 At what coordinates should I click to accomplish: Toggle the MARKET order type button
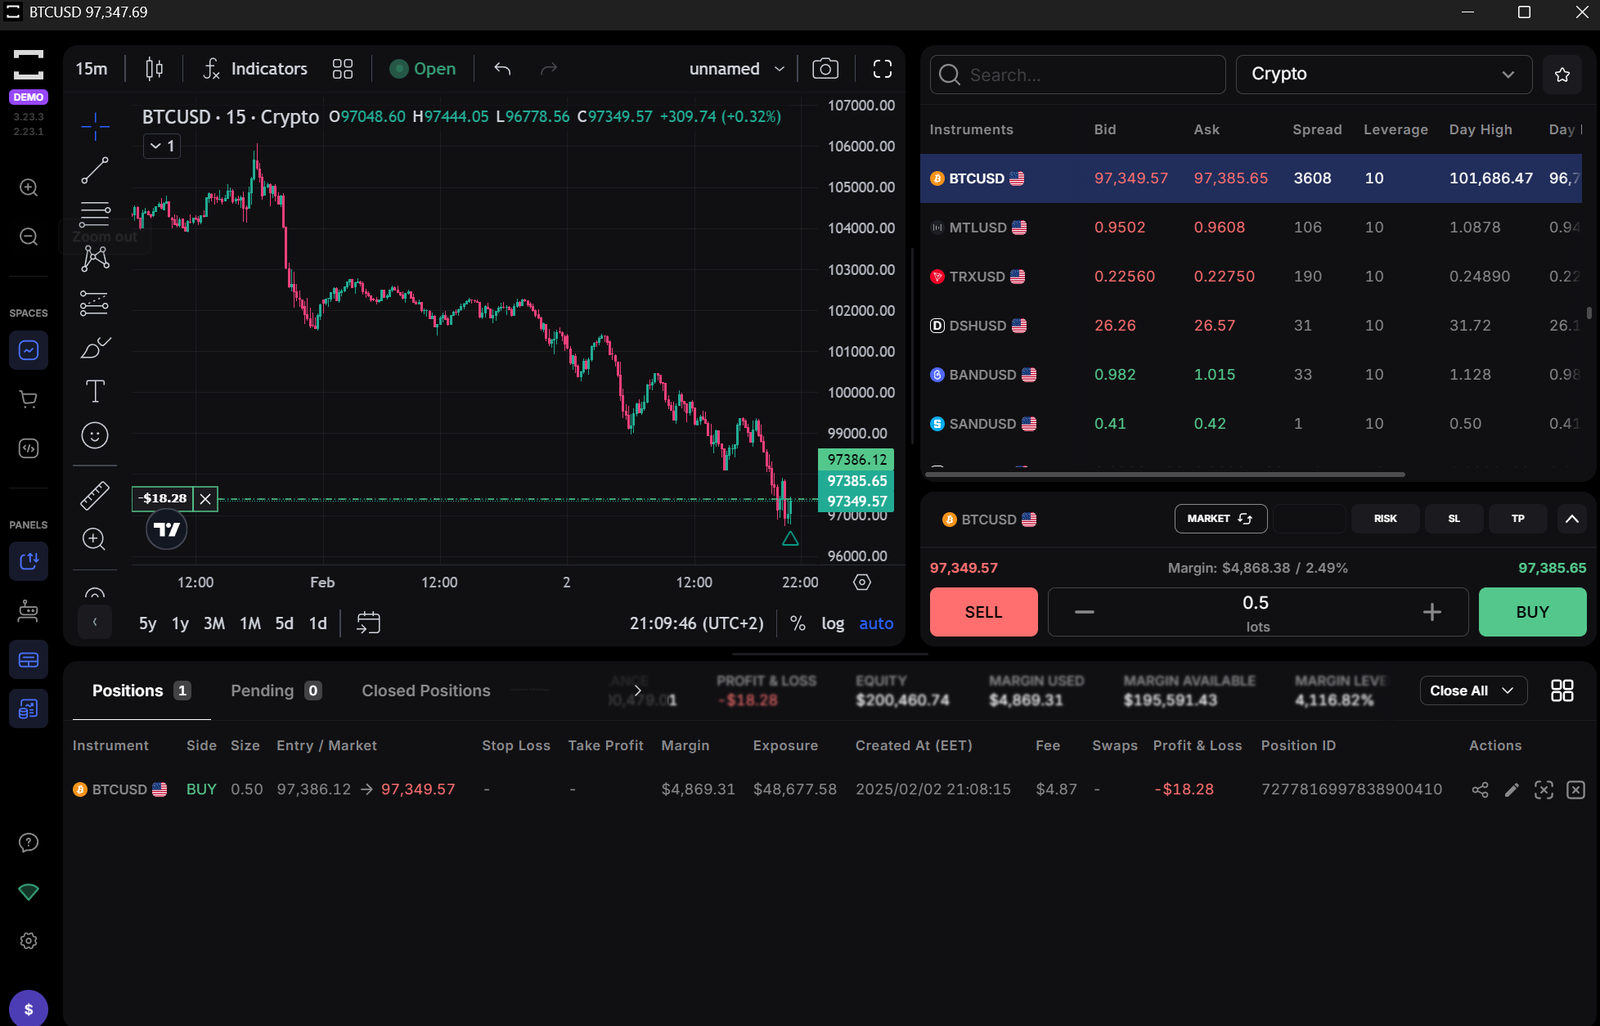pos(1220,519)
